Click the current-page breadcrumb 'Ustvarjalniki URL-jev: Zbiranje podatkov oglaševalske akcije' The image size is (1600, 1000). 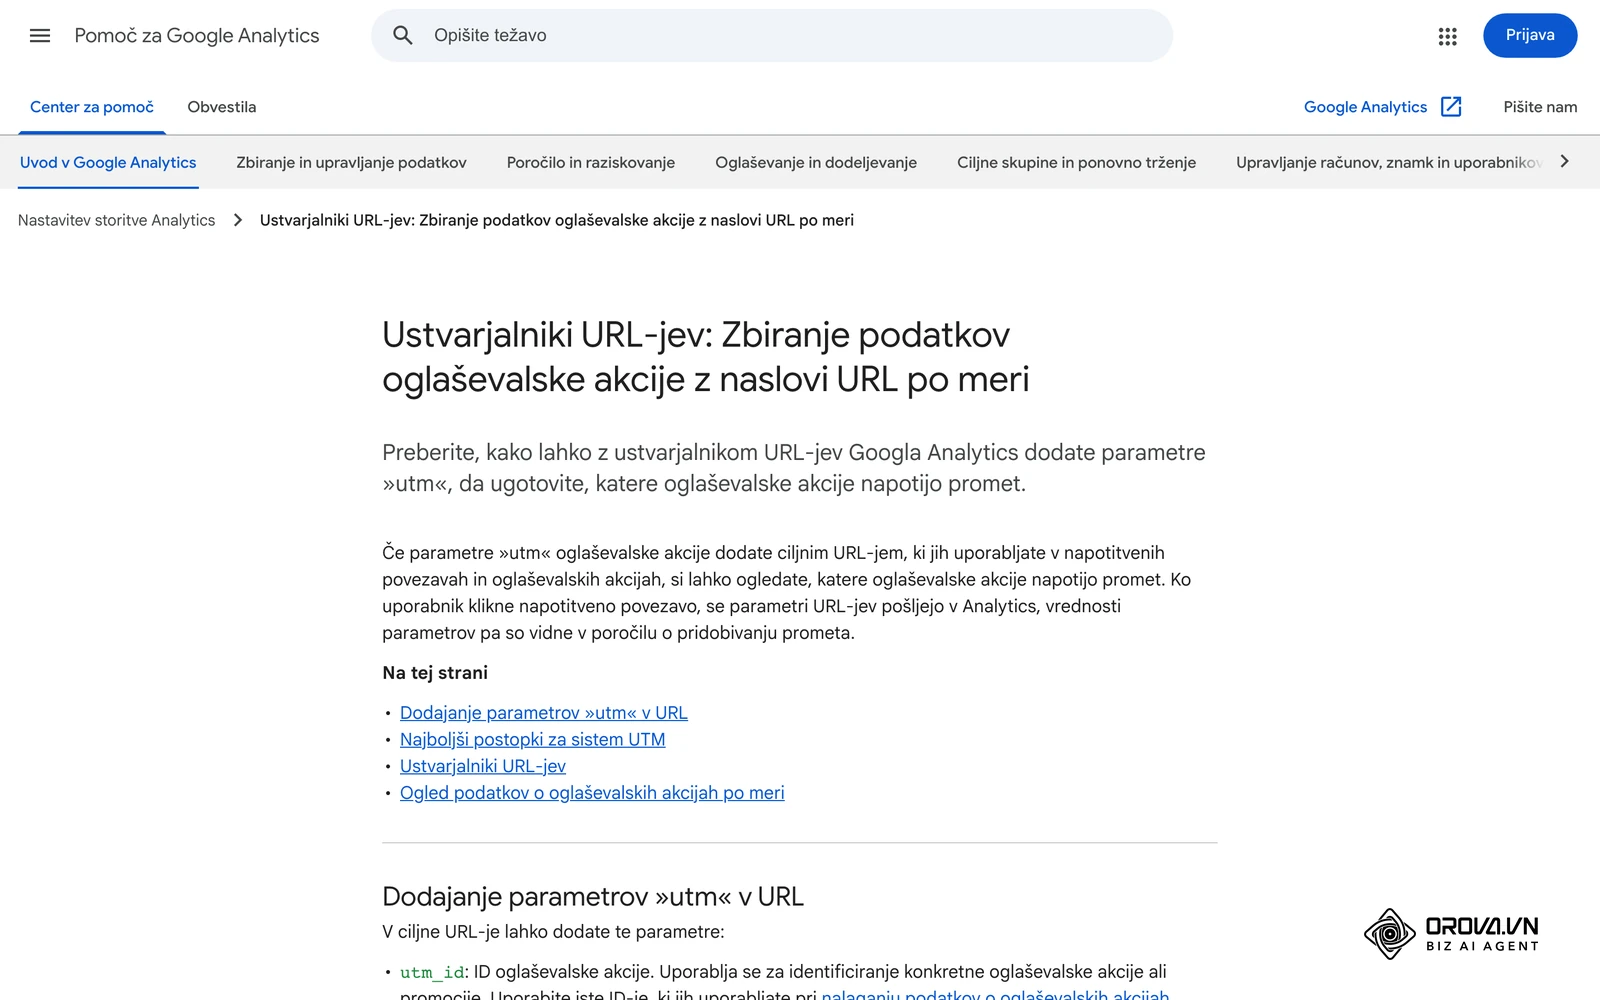pyautogui.click(x=557, y=220)
